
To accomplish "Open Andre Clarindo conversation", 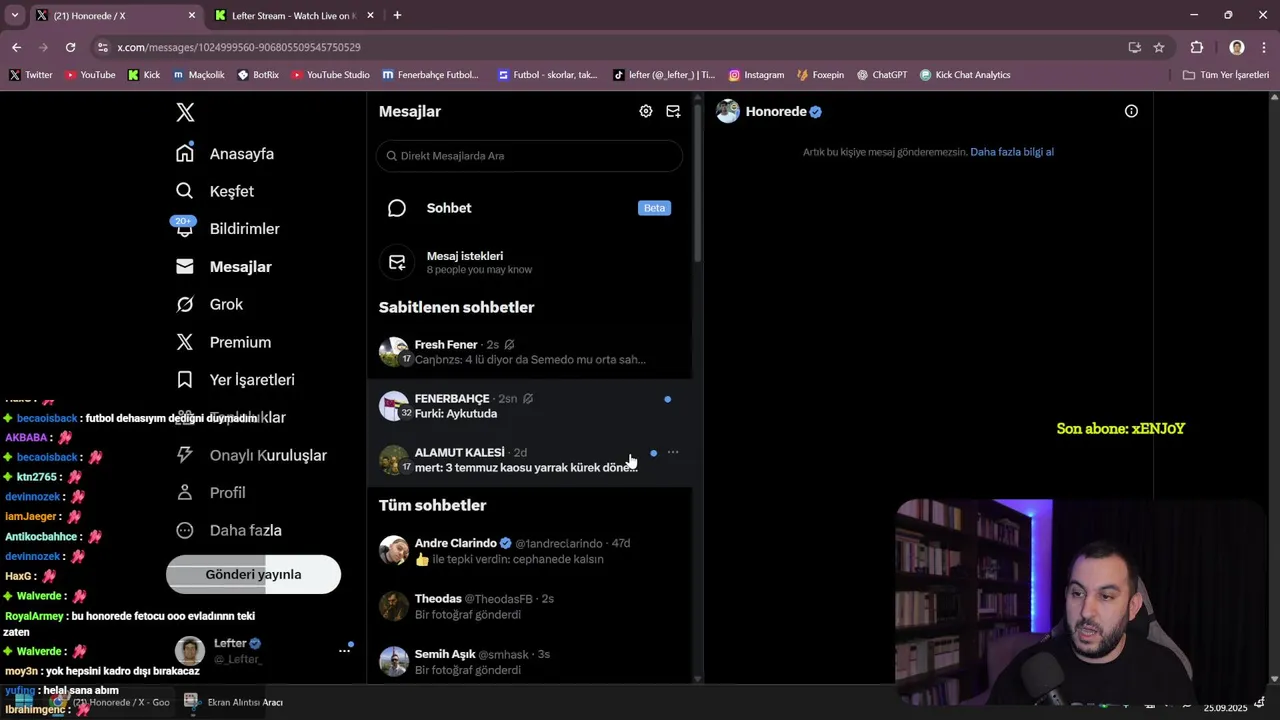I will point(529,551).
